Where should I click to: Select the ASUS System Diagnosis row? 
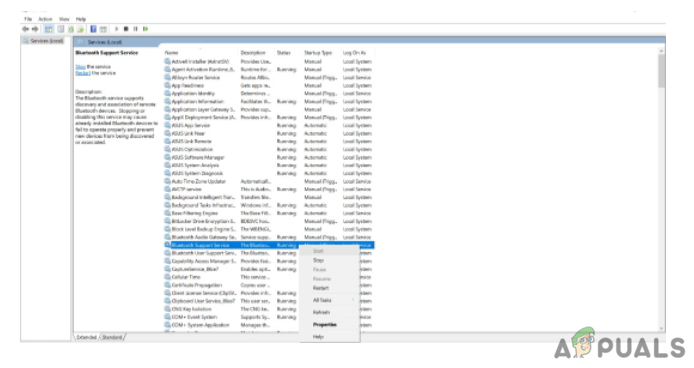(x=269, y=173)
